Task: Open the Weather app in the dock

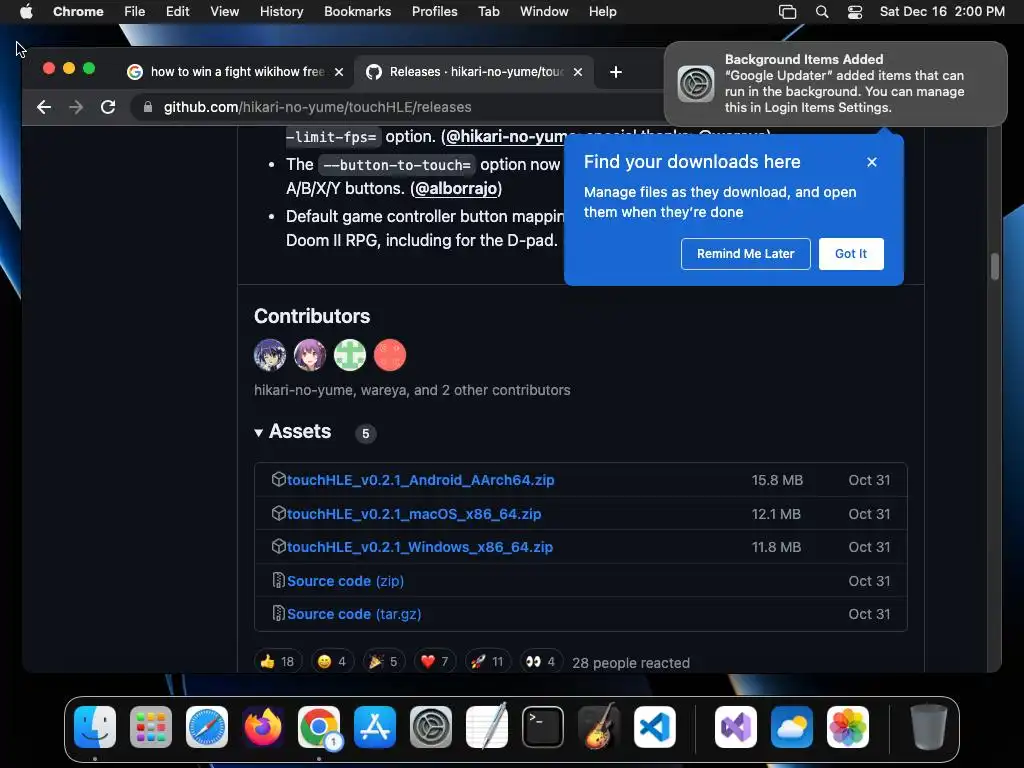Action: coord(792,727)
